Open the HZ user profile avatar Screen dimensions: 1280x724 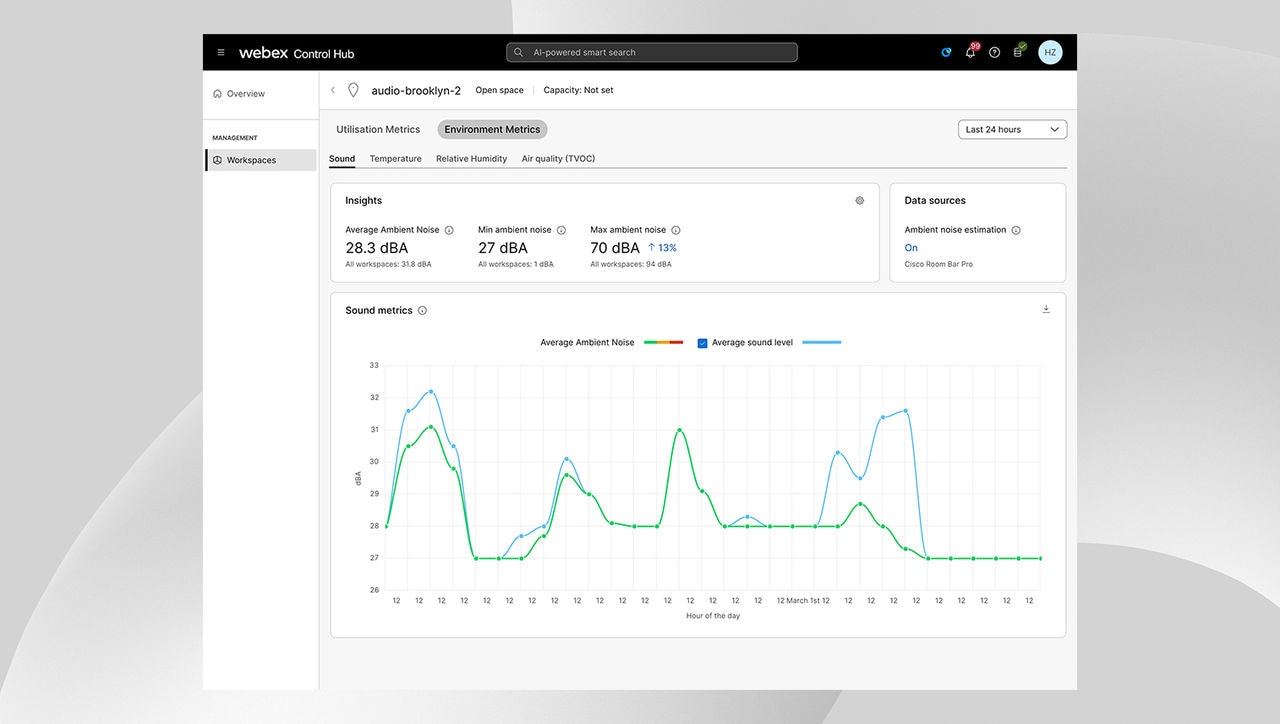[x=1050, y=52]
